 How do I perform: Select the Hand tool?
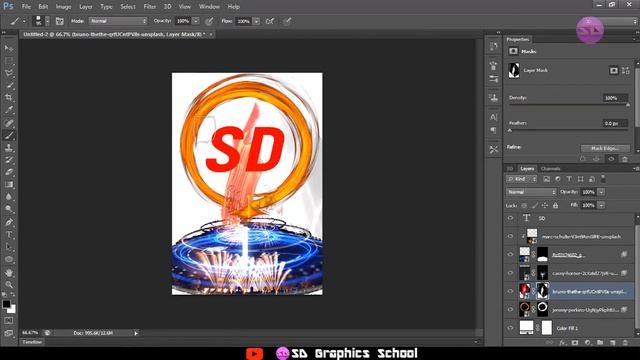point(9,272)
